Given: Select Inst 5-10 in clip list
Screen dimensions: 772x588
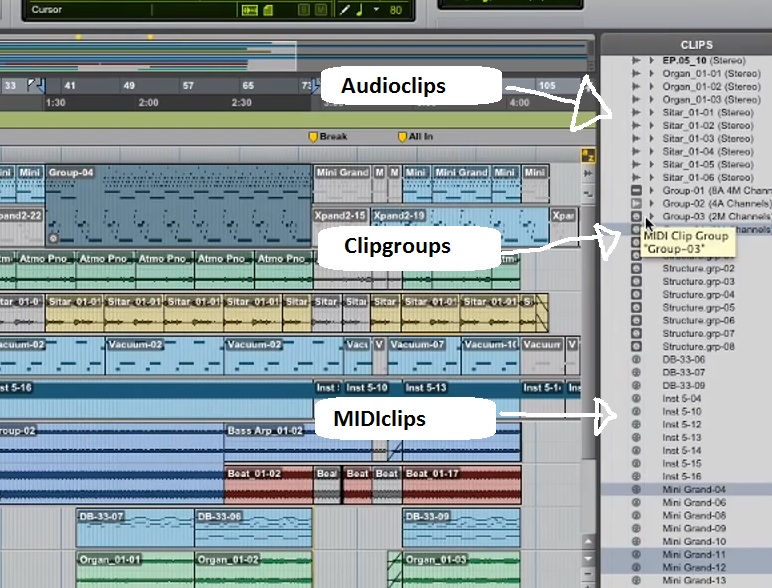Looking at the screenshot, I should (x=681, y=412).
